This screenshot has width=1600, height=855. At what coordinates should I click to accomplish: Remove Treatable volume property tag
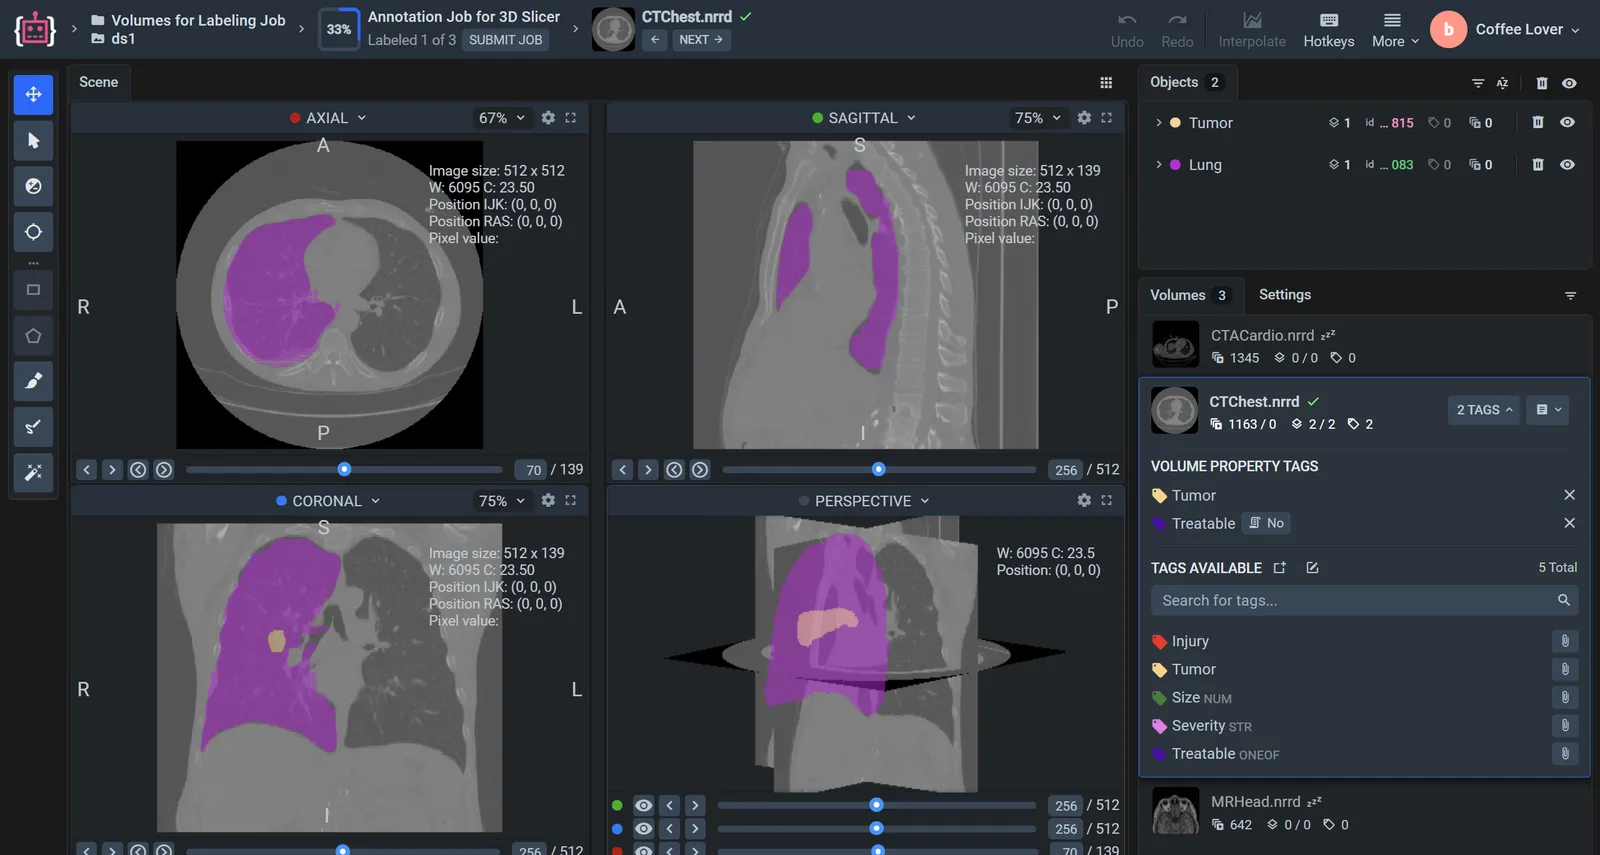[x=1569, y=523]
